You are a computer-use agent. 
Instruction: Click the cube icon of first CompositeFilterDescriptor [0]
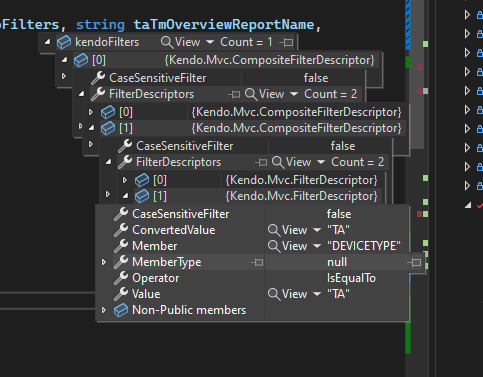pyautogui.click(x=81, y=60)
